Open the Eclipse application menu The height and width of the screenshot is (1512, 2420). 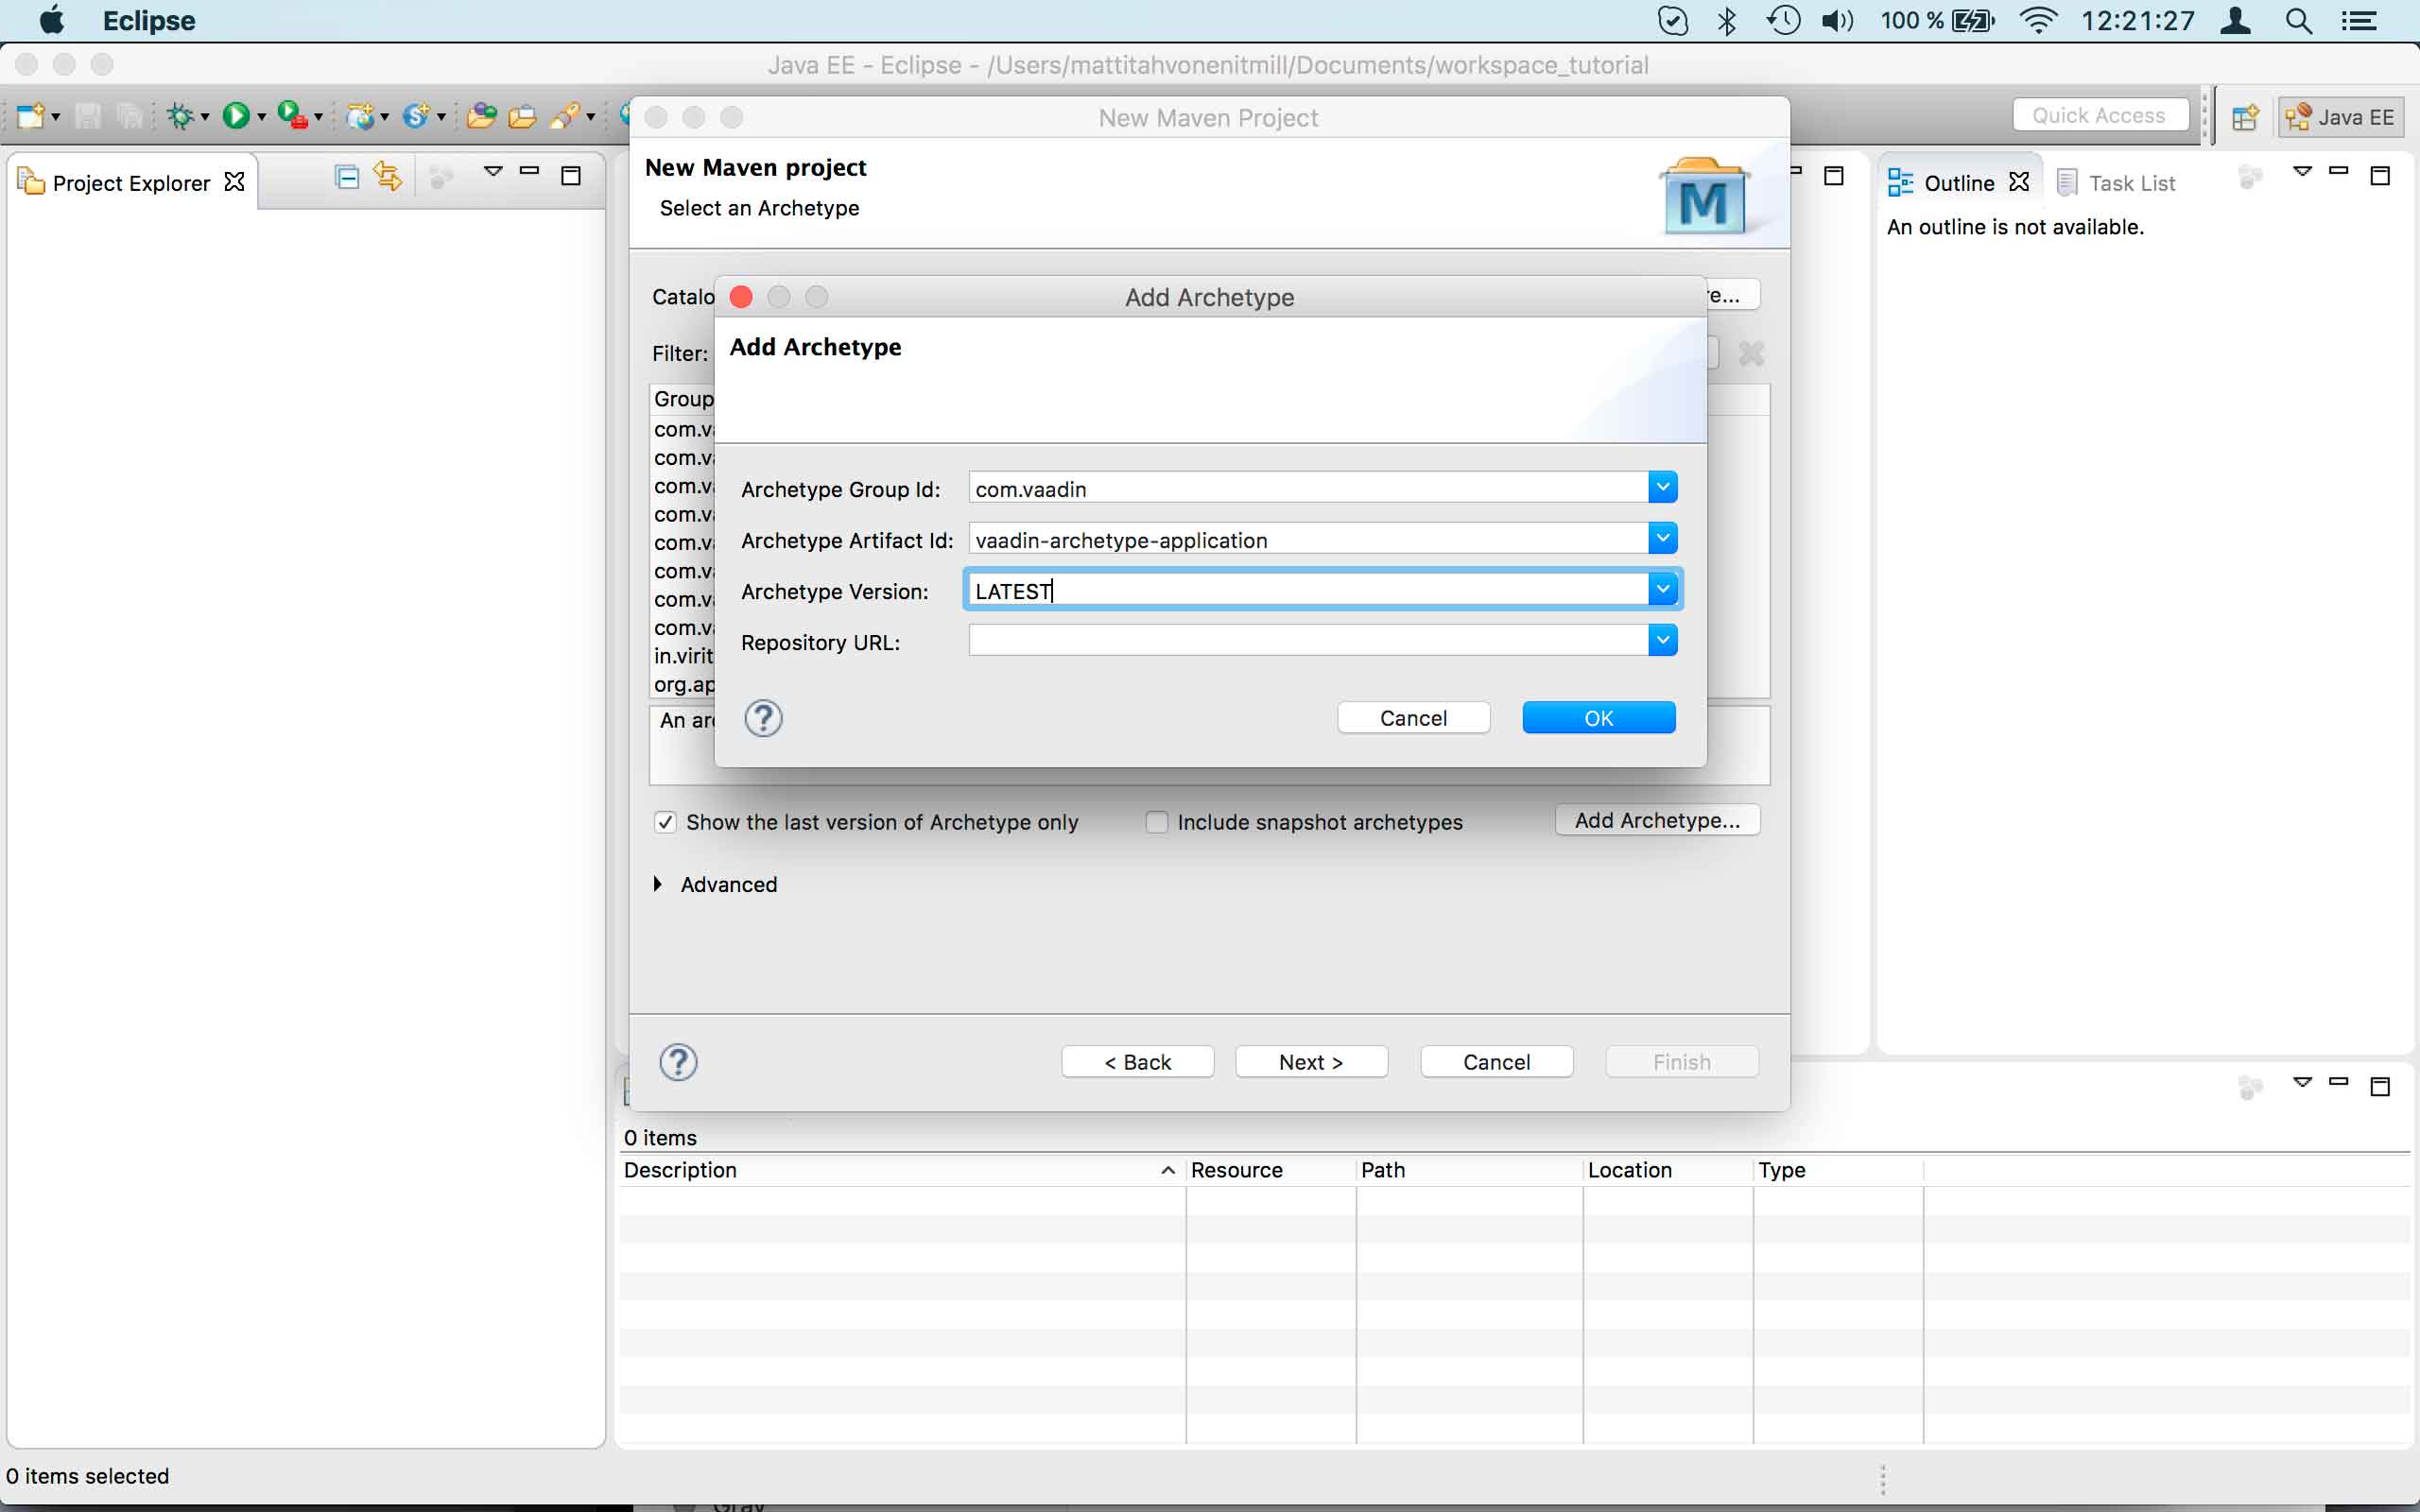149,21
